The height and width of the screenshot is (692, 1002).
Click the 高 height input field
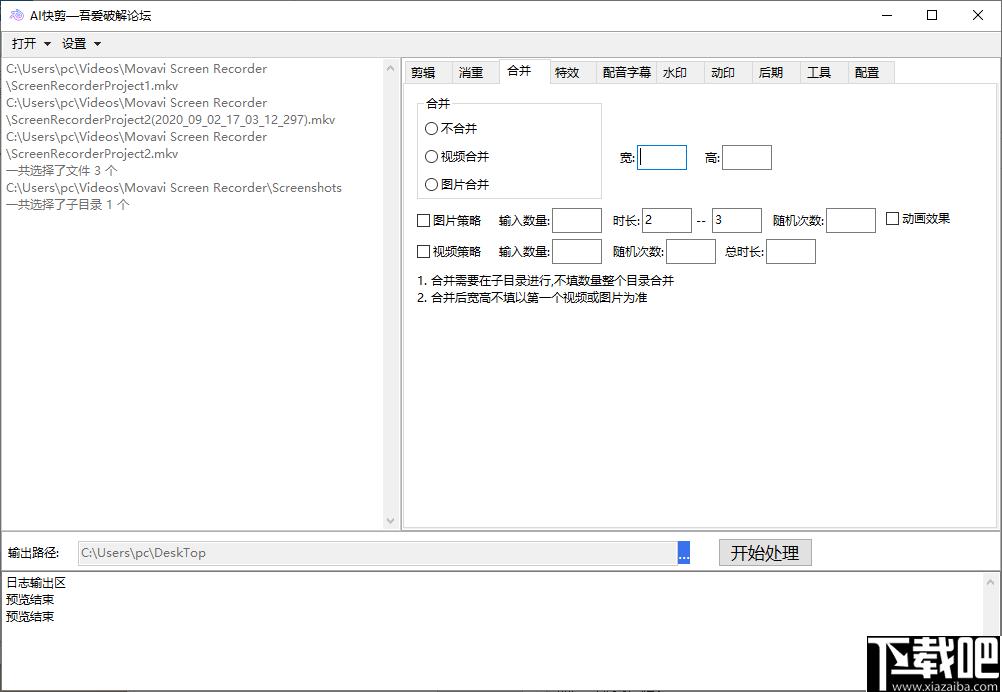pos(747,157)
